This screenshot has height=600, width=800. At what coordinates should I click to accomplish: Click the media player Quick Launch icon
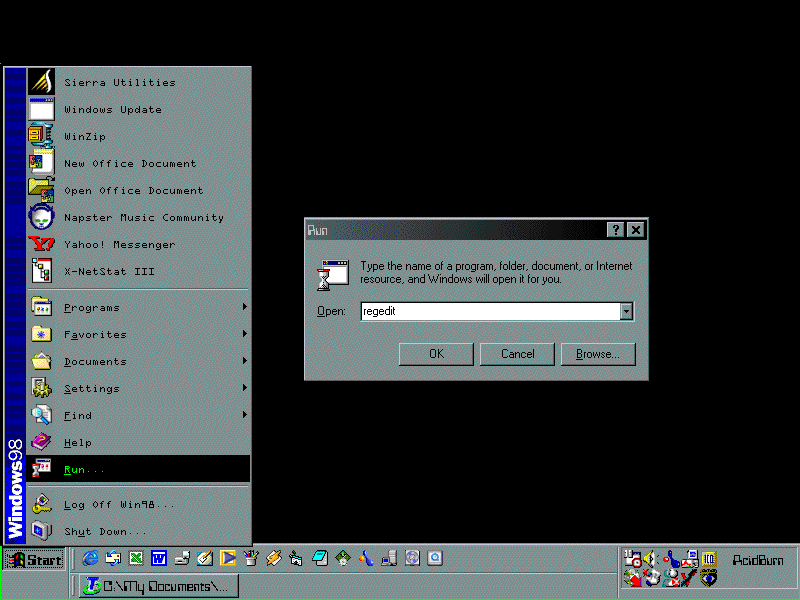point(228,558)
